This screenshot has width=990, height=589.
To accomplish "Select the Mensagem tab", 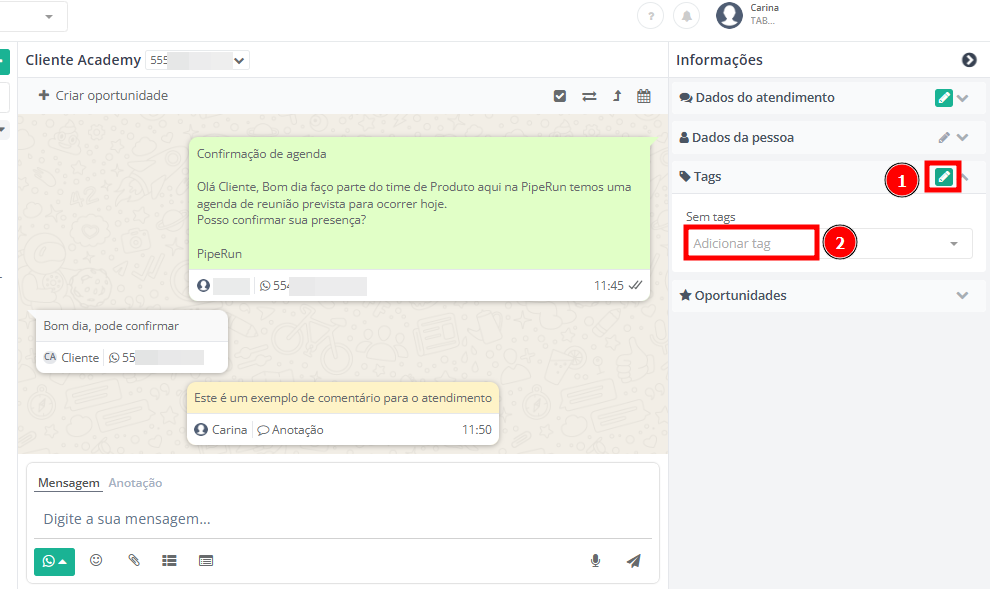I will (69, 483).
